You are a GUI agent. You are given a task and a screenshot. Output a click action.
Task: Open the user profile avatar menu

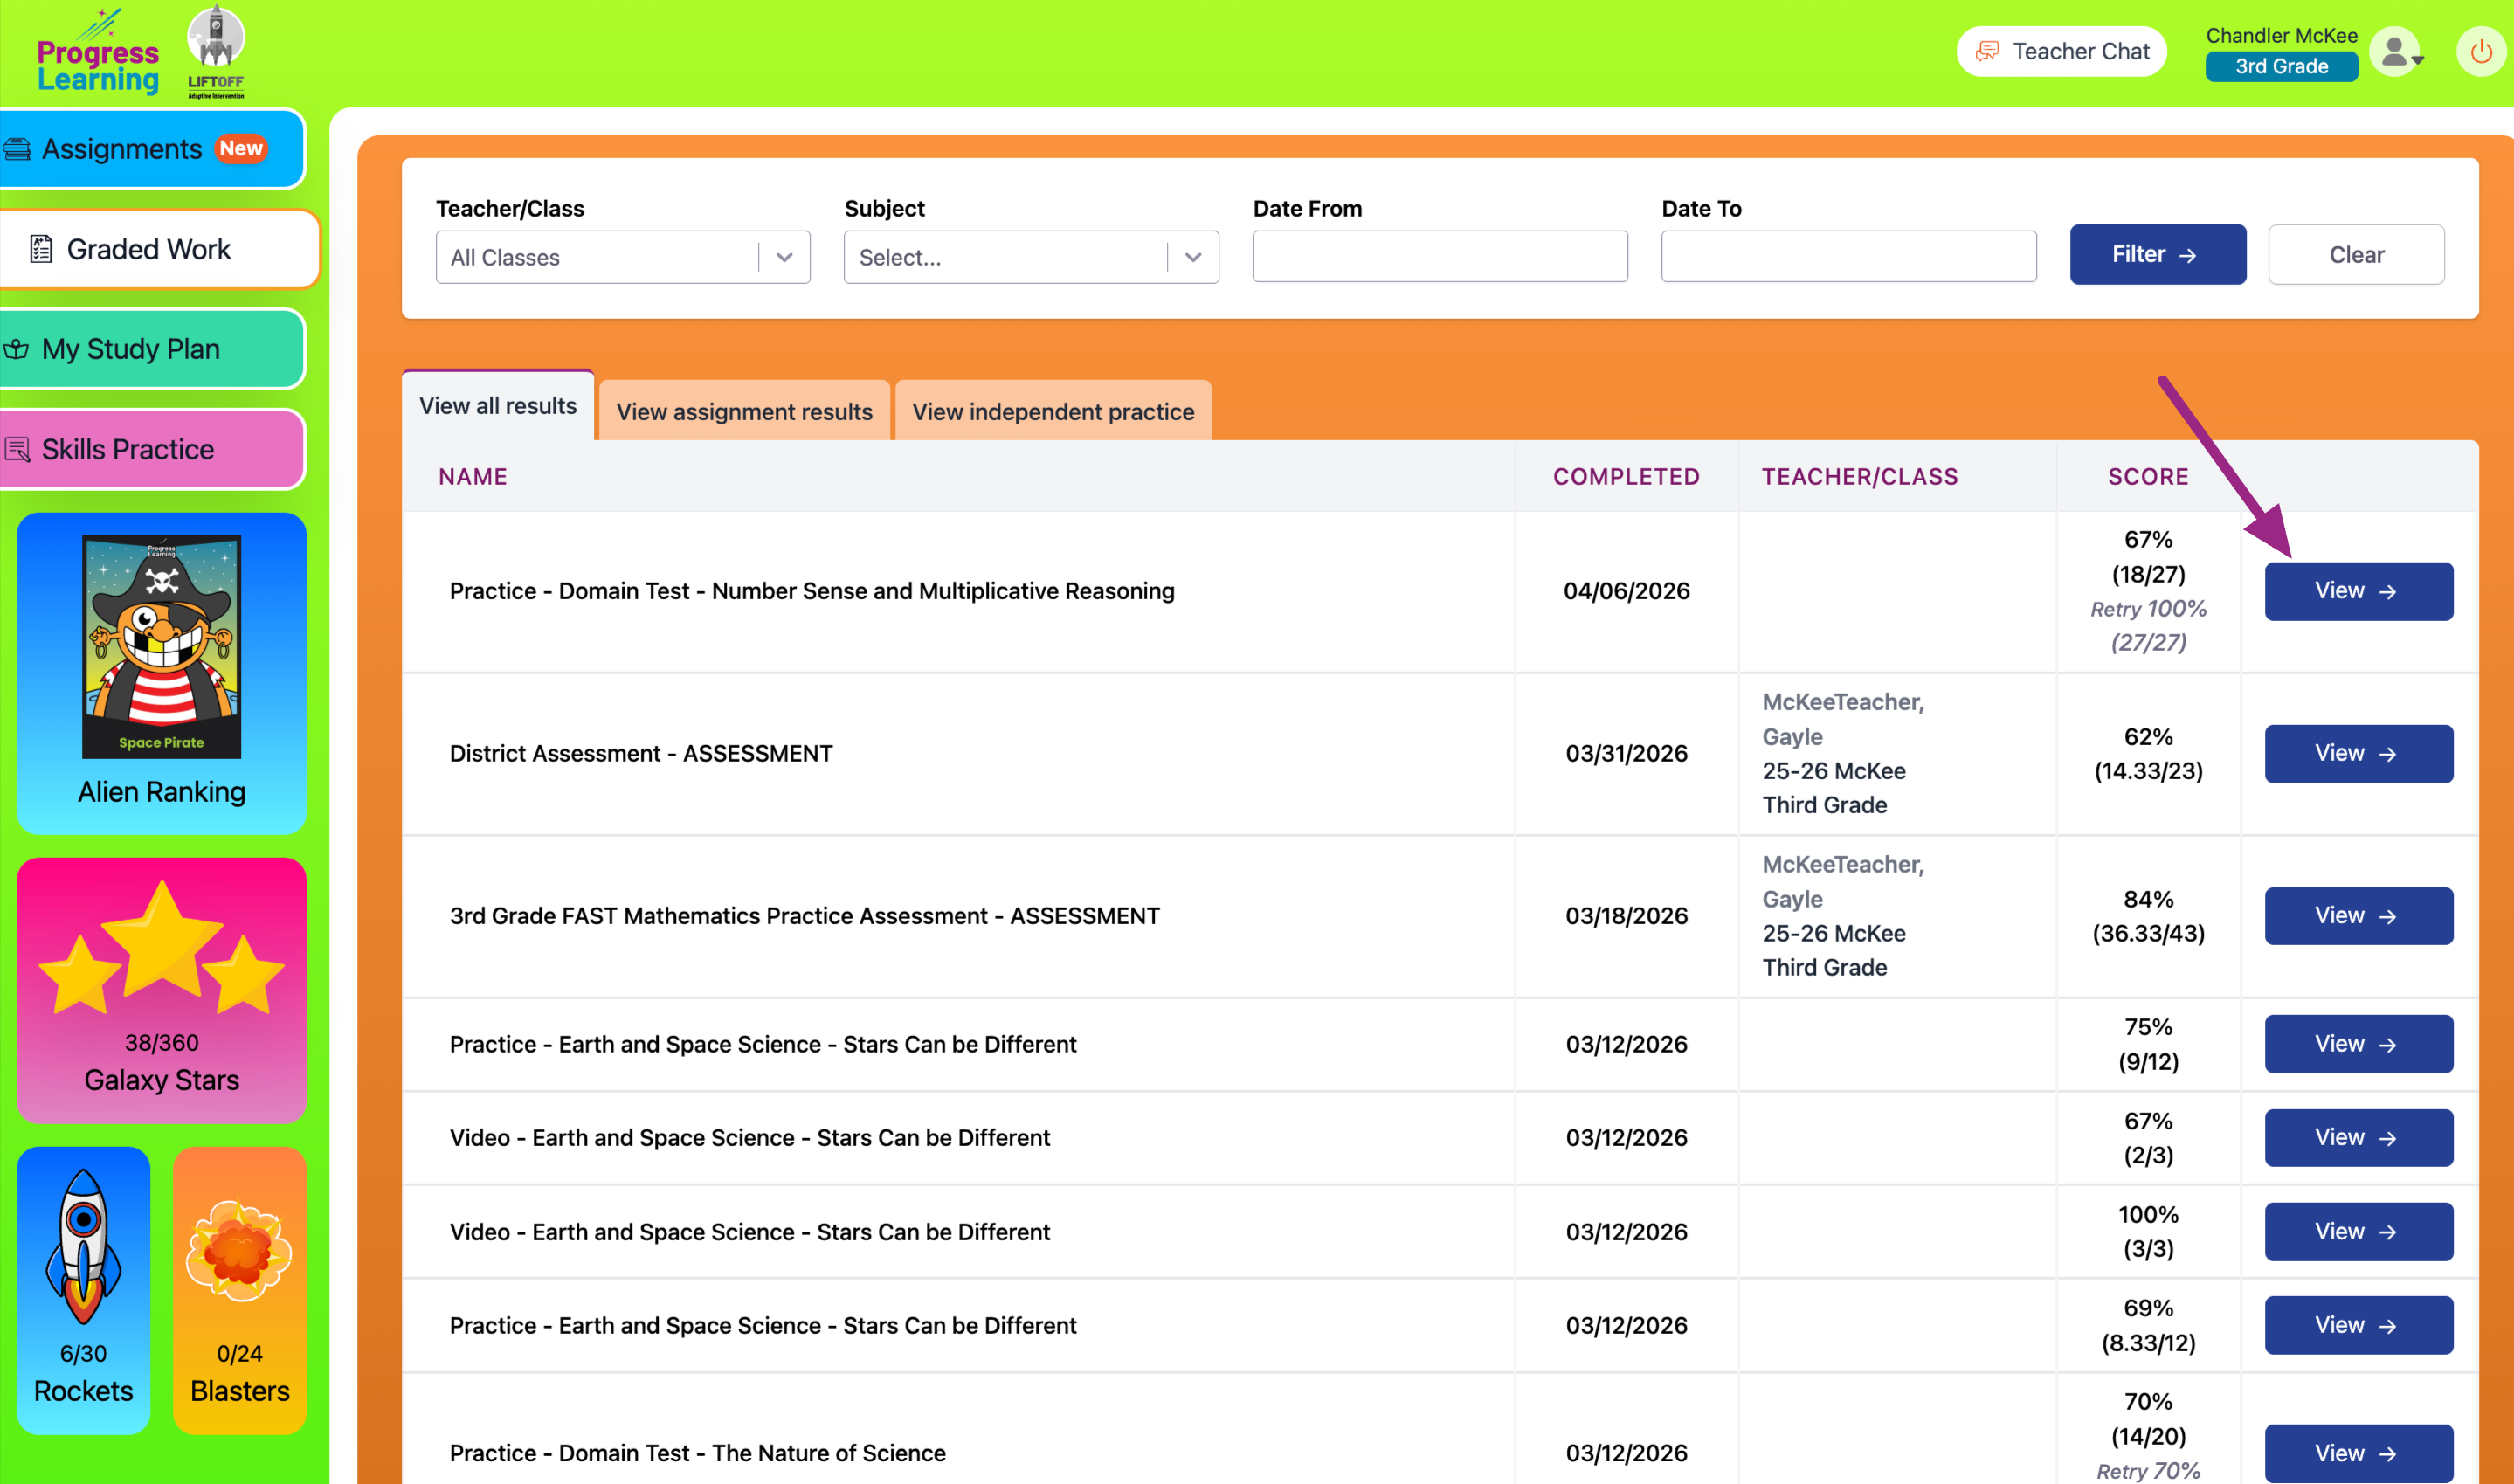point(2398,52)
